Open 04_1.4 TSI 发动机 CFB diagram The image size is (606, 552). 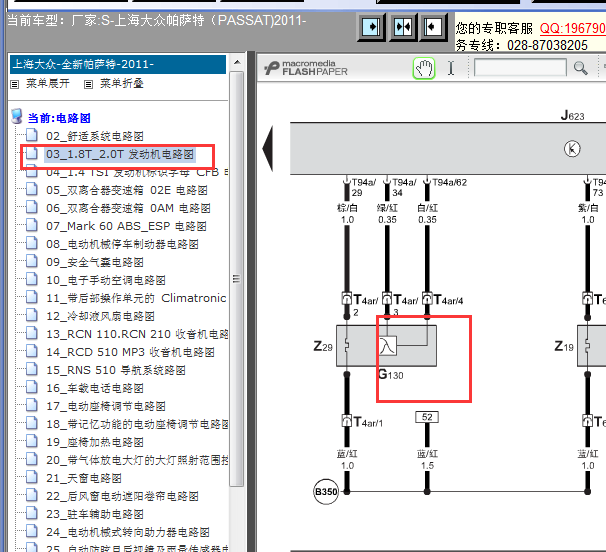tap(137, 172)
